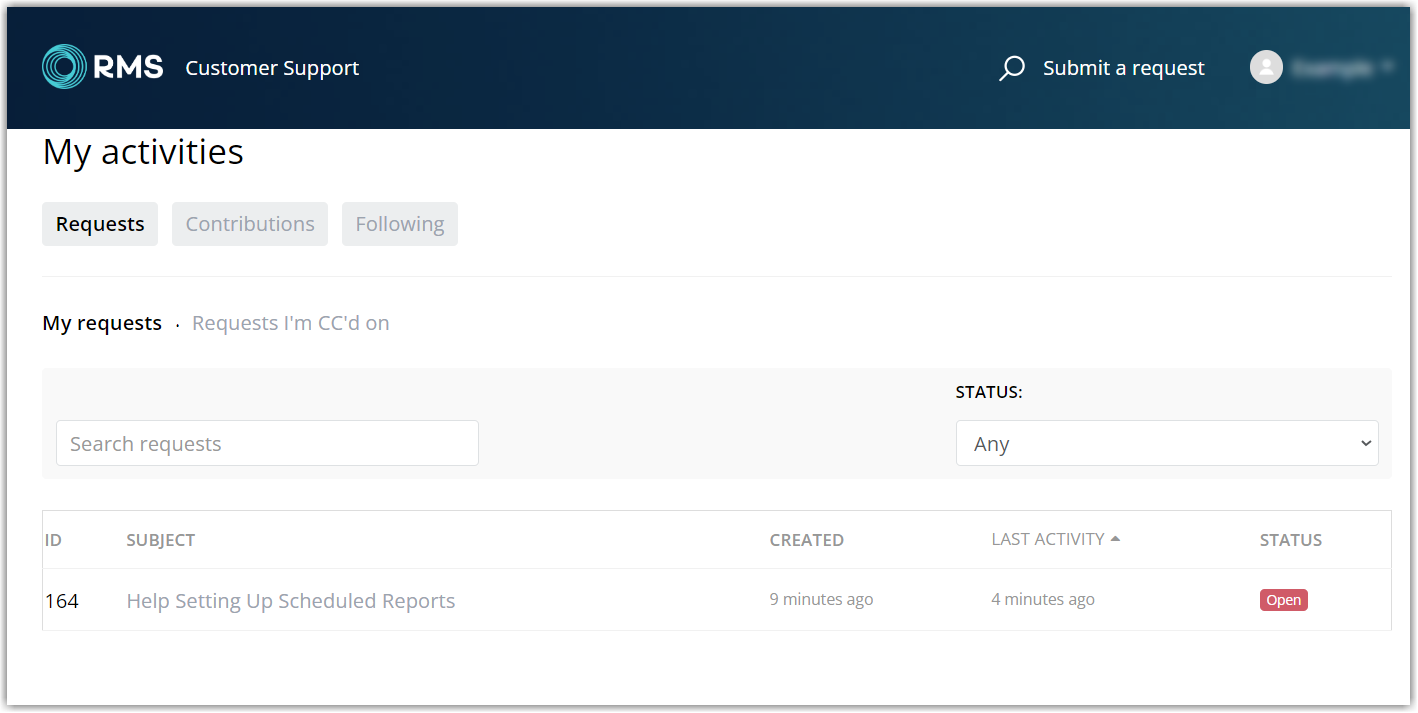1418x713 pixels.
Task: Switch to Requests I'm CC'd on view
Action: point(290,322)
